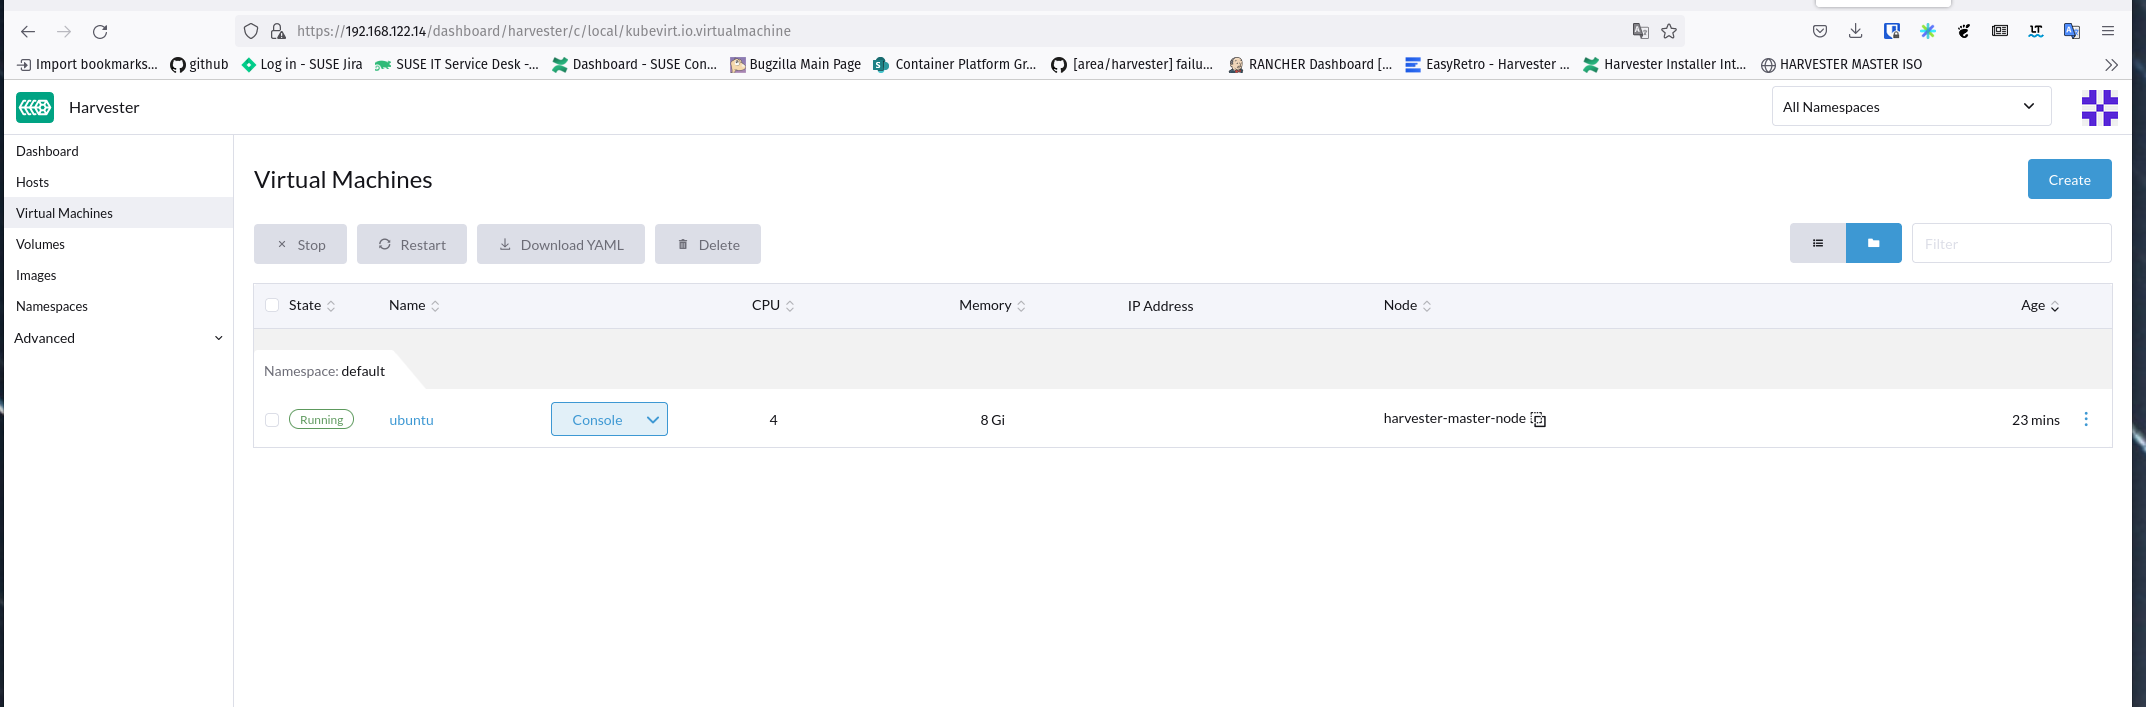Open RANCHER Dashboard bookmark
Screen dimensions: 2146x707
[x=1310, y=64]
